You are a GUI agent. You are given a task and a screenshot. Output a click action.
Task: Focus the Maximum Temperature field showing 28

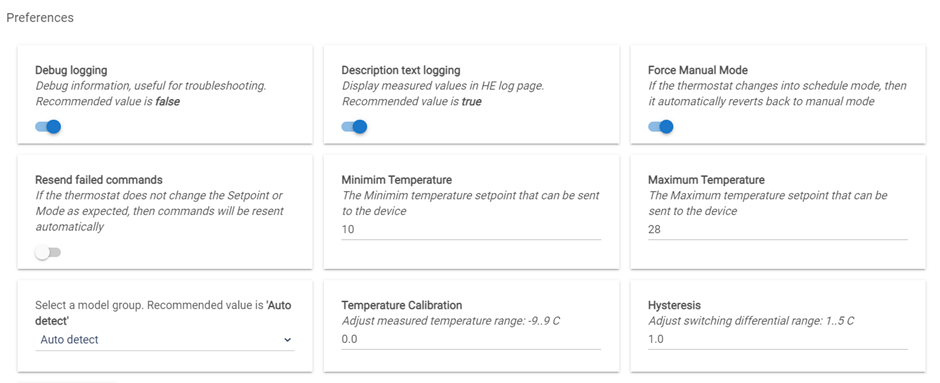778,230
